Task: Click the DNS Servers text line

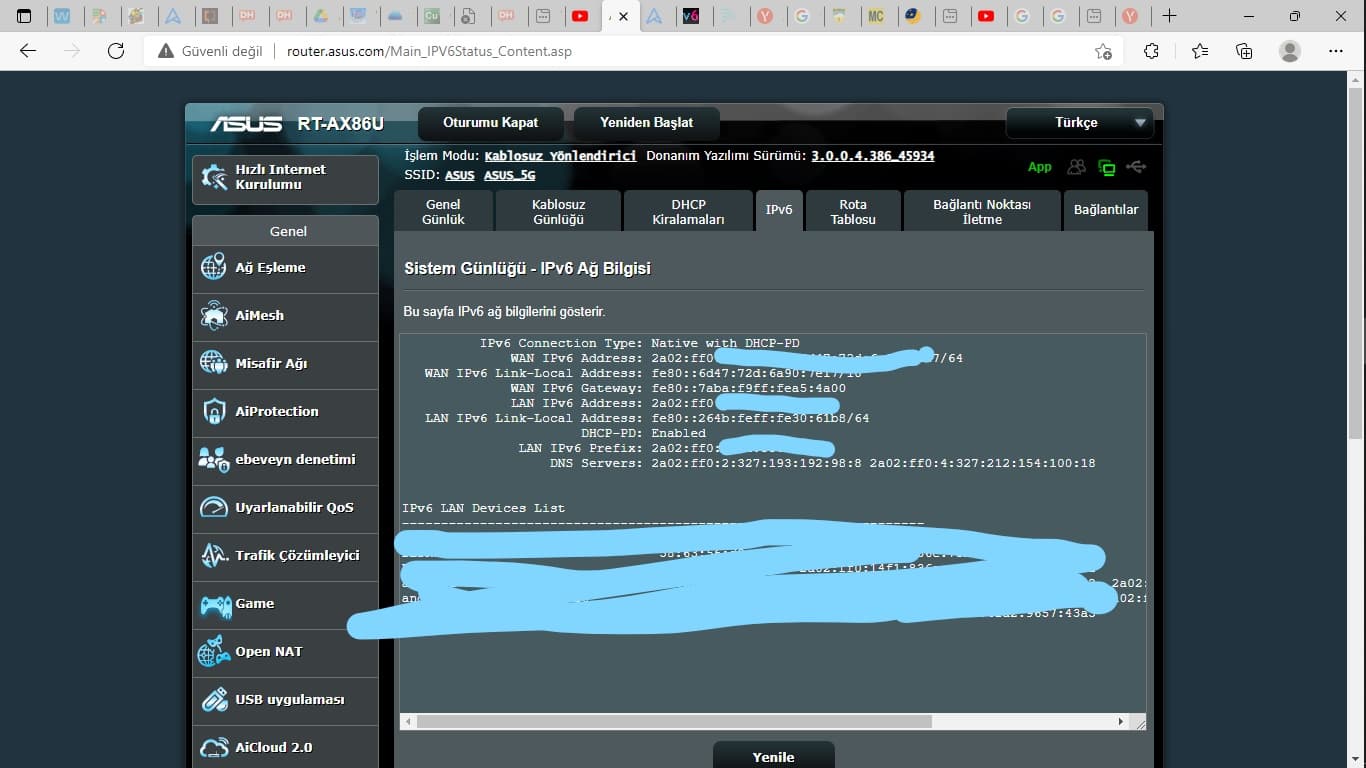Action: coord(822,463)
